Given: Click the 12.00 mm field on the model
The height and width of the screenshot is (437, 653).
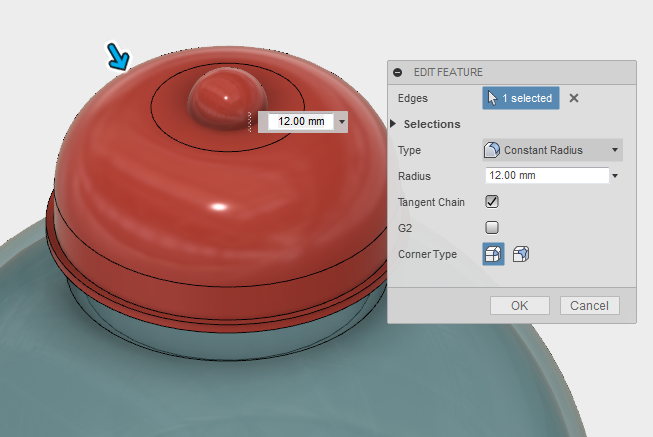Looking at the screenshot, I should [301, 122].
